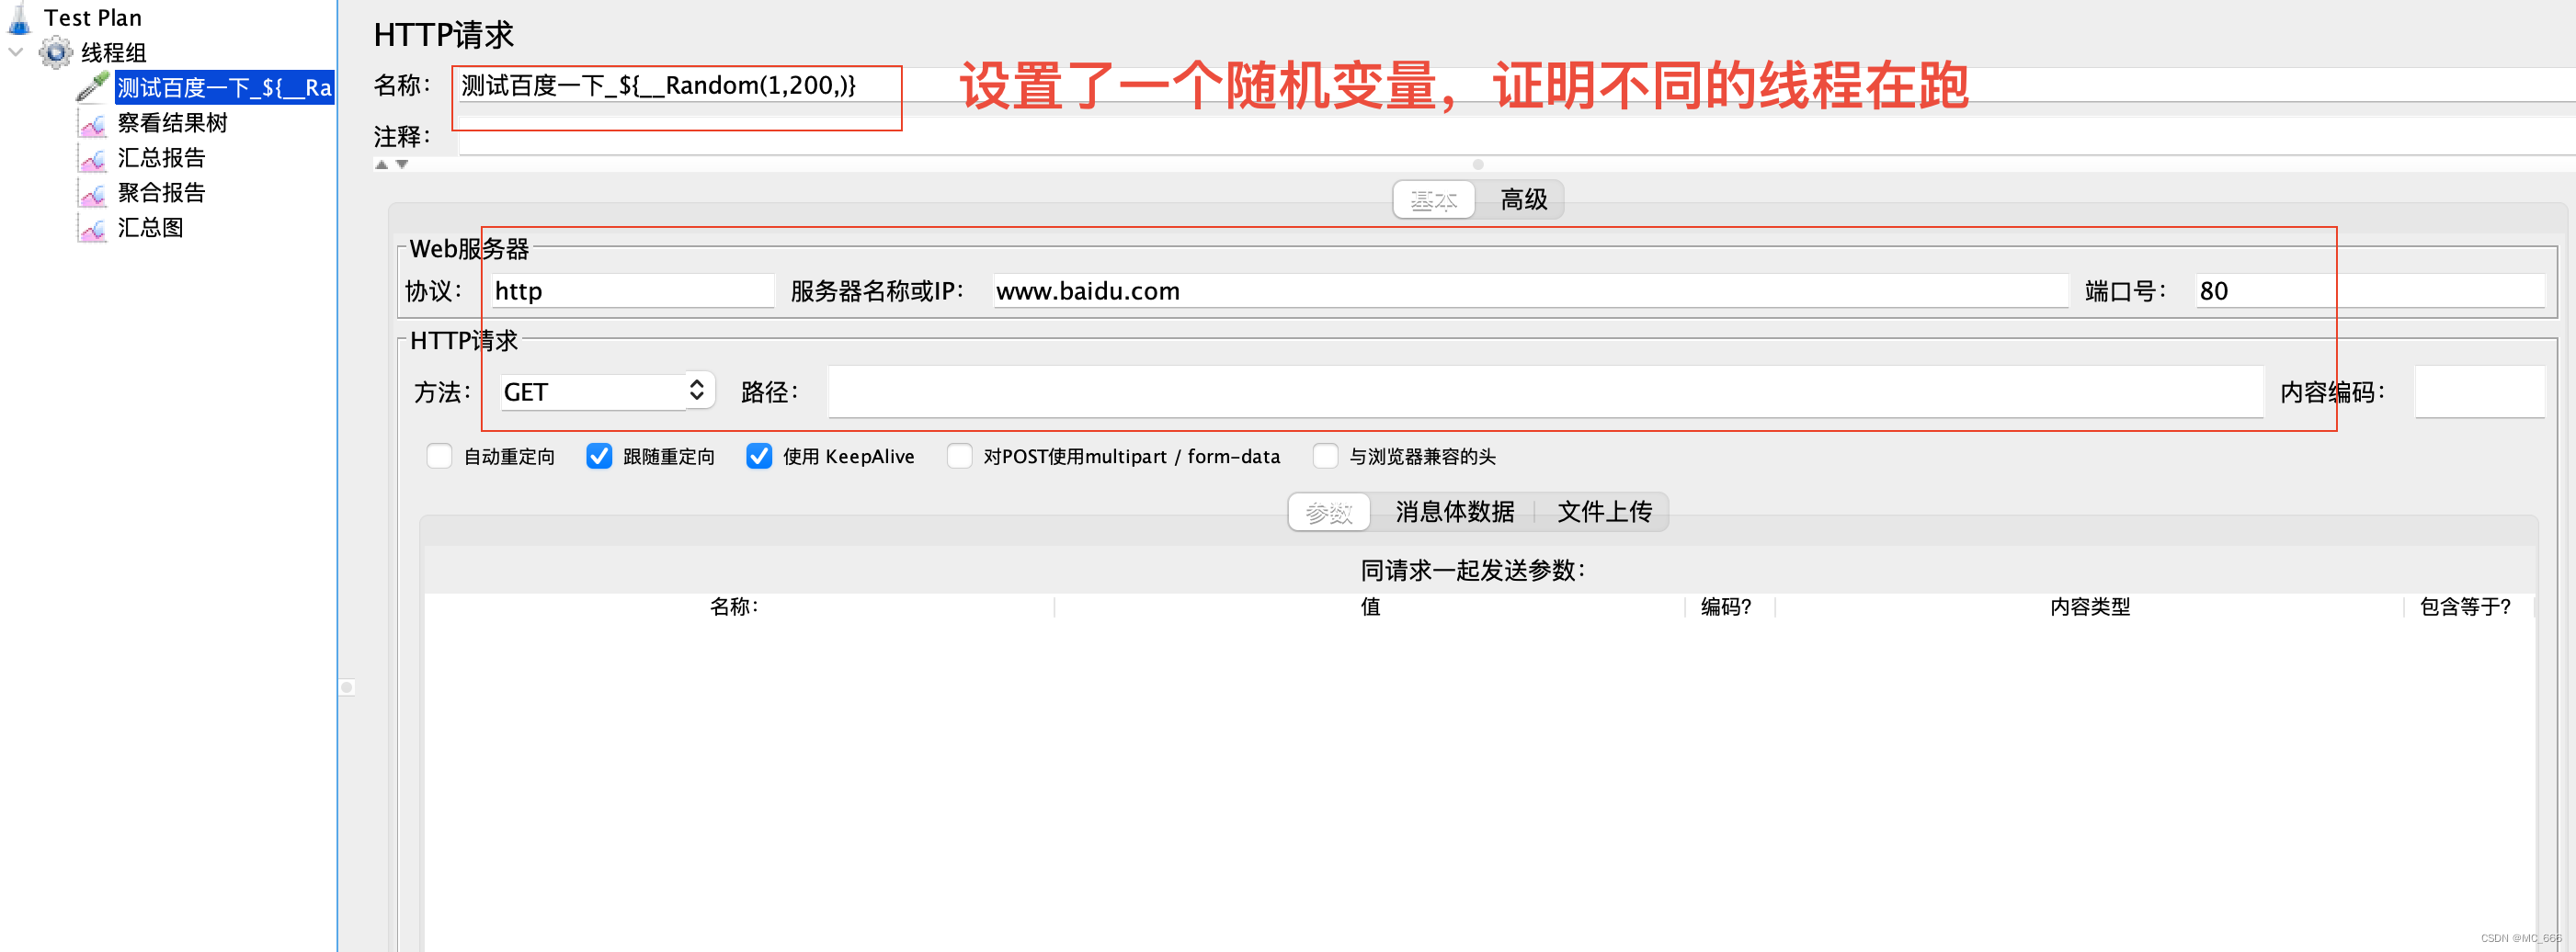Switch to the 文件上传 tab
Image resolution: width=2576 pixels, height=952 pixels.
tap(1604, 512)
